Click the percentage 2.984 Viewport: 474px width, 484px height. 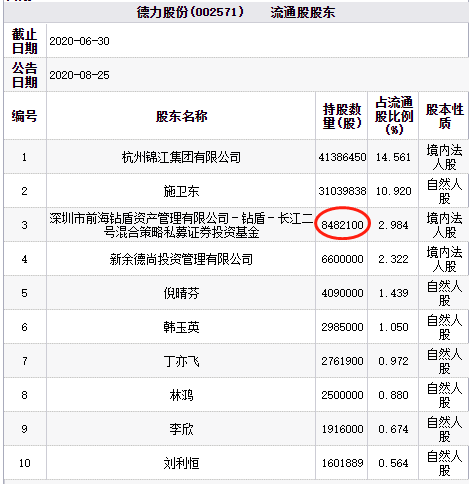pyautogui.click(x=393, y=225)
